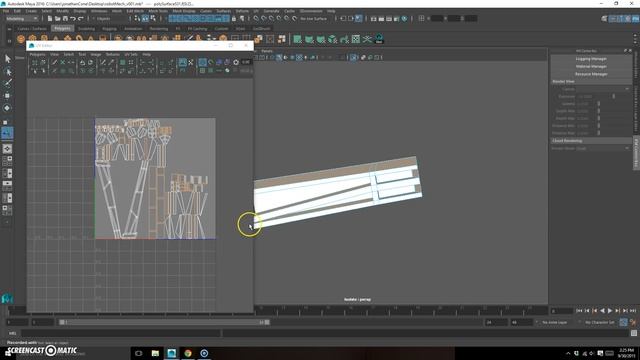Toggle Snap to Curves on status line

[x=264, y=18]
